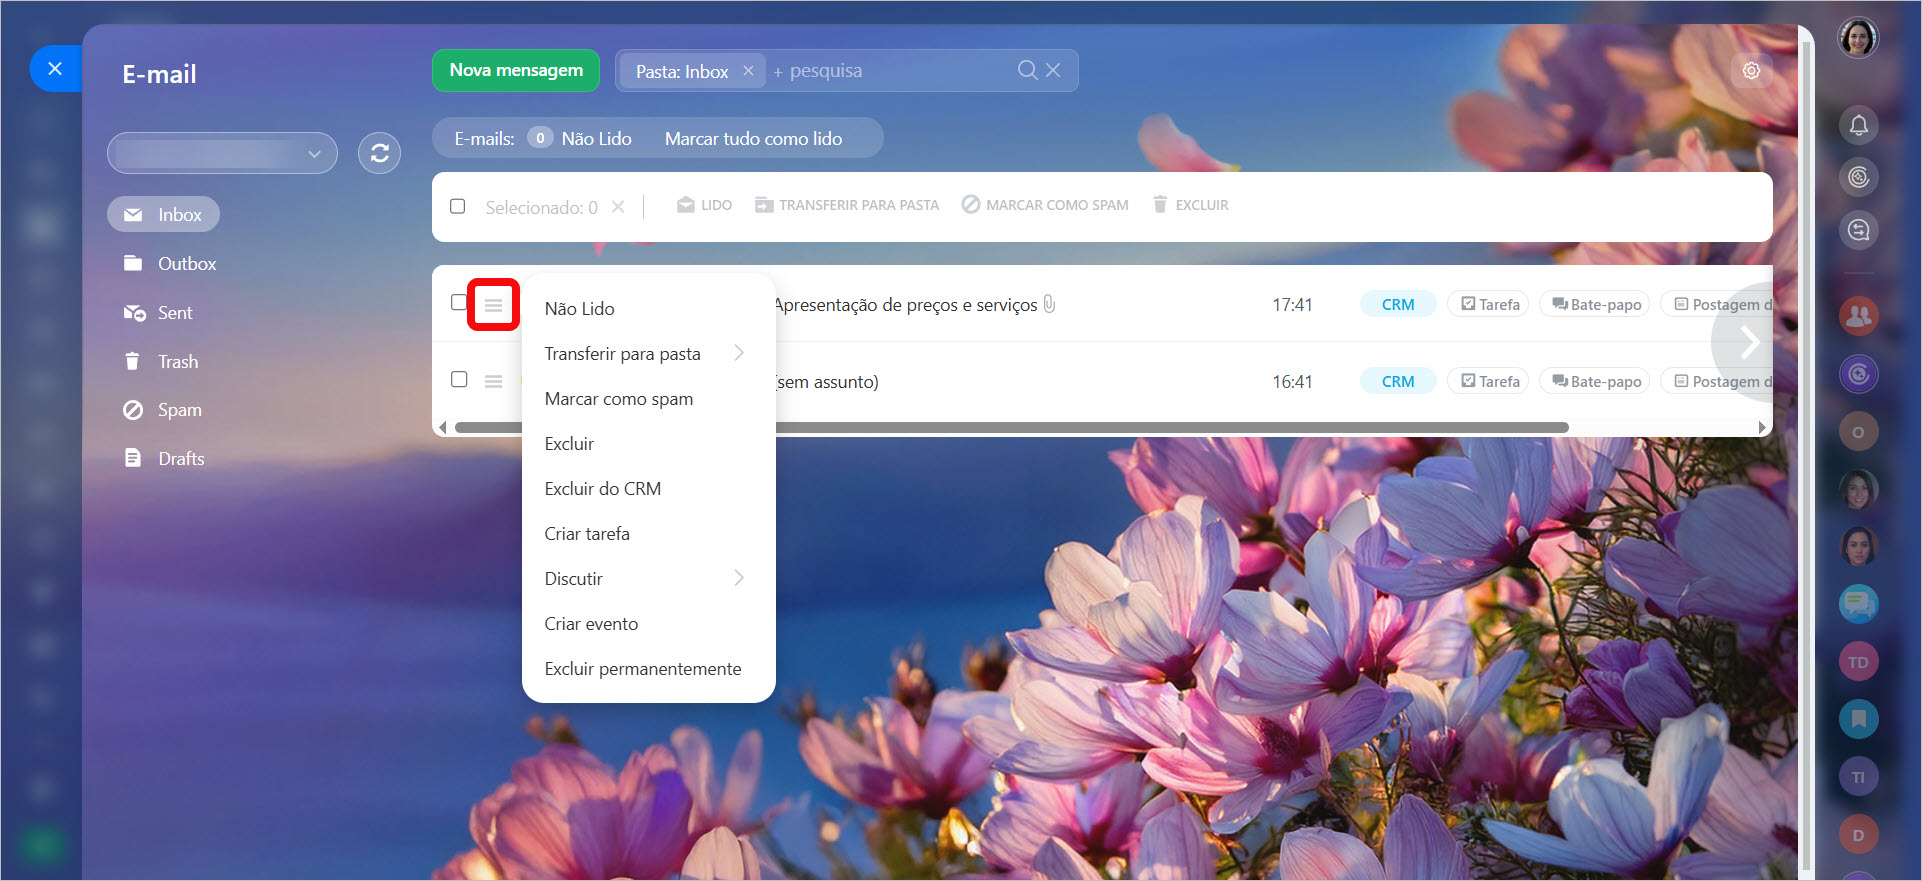Click TRANSFERIR PARA PASTA toolbar action
Viewport: 1922px width, 881px height.
point(847,205)
